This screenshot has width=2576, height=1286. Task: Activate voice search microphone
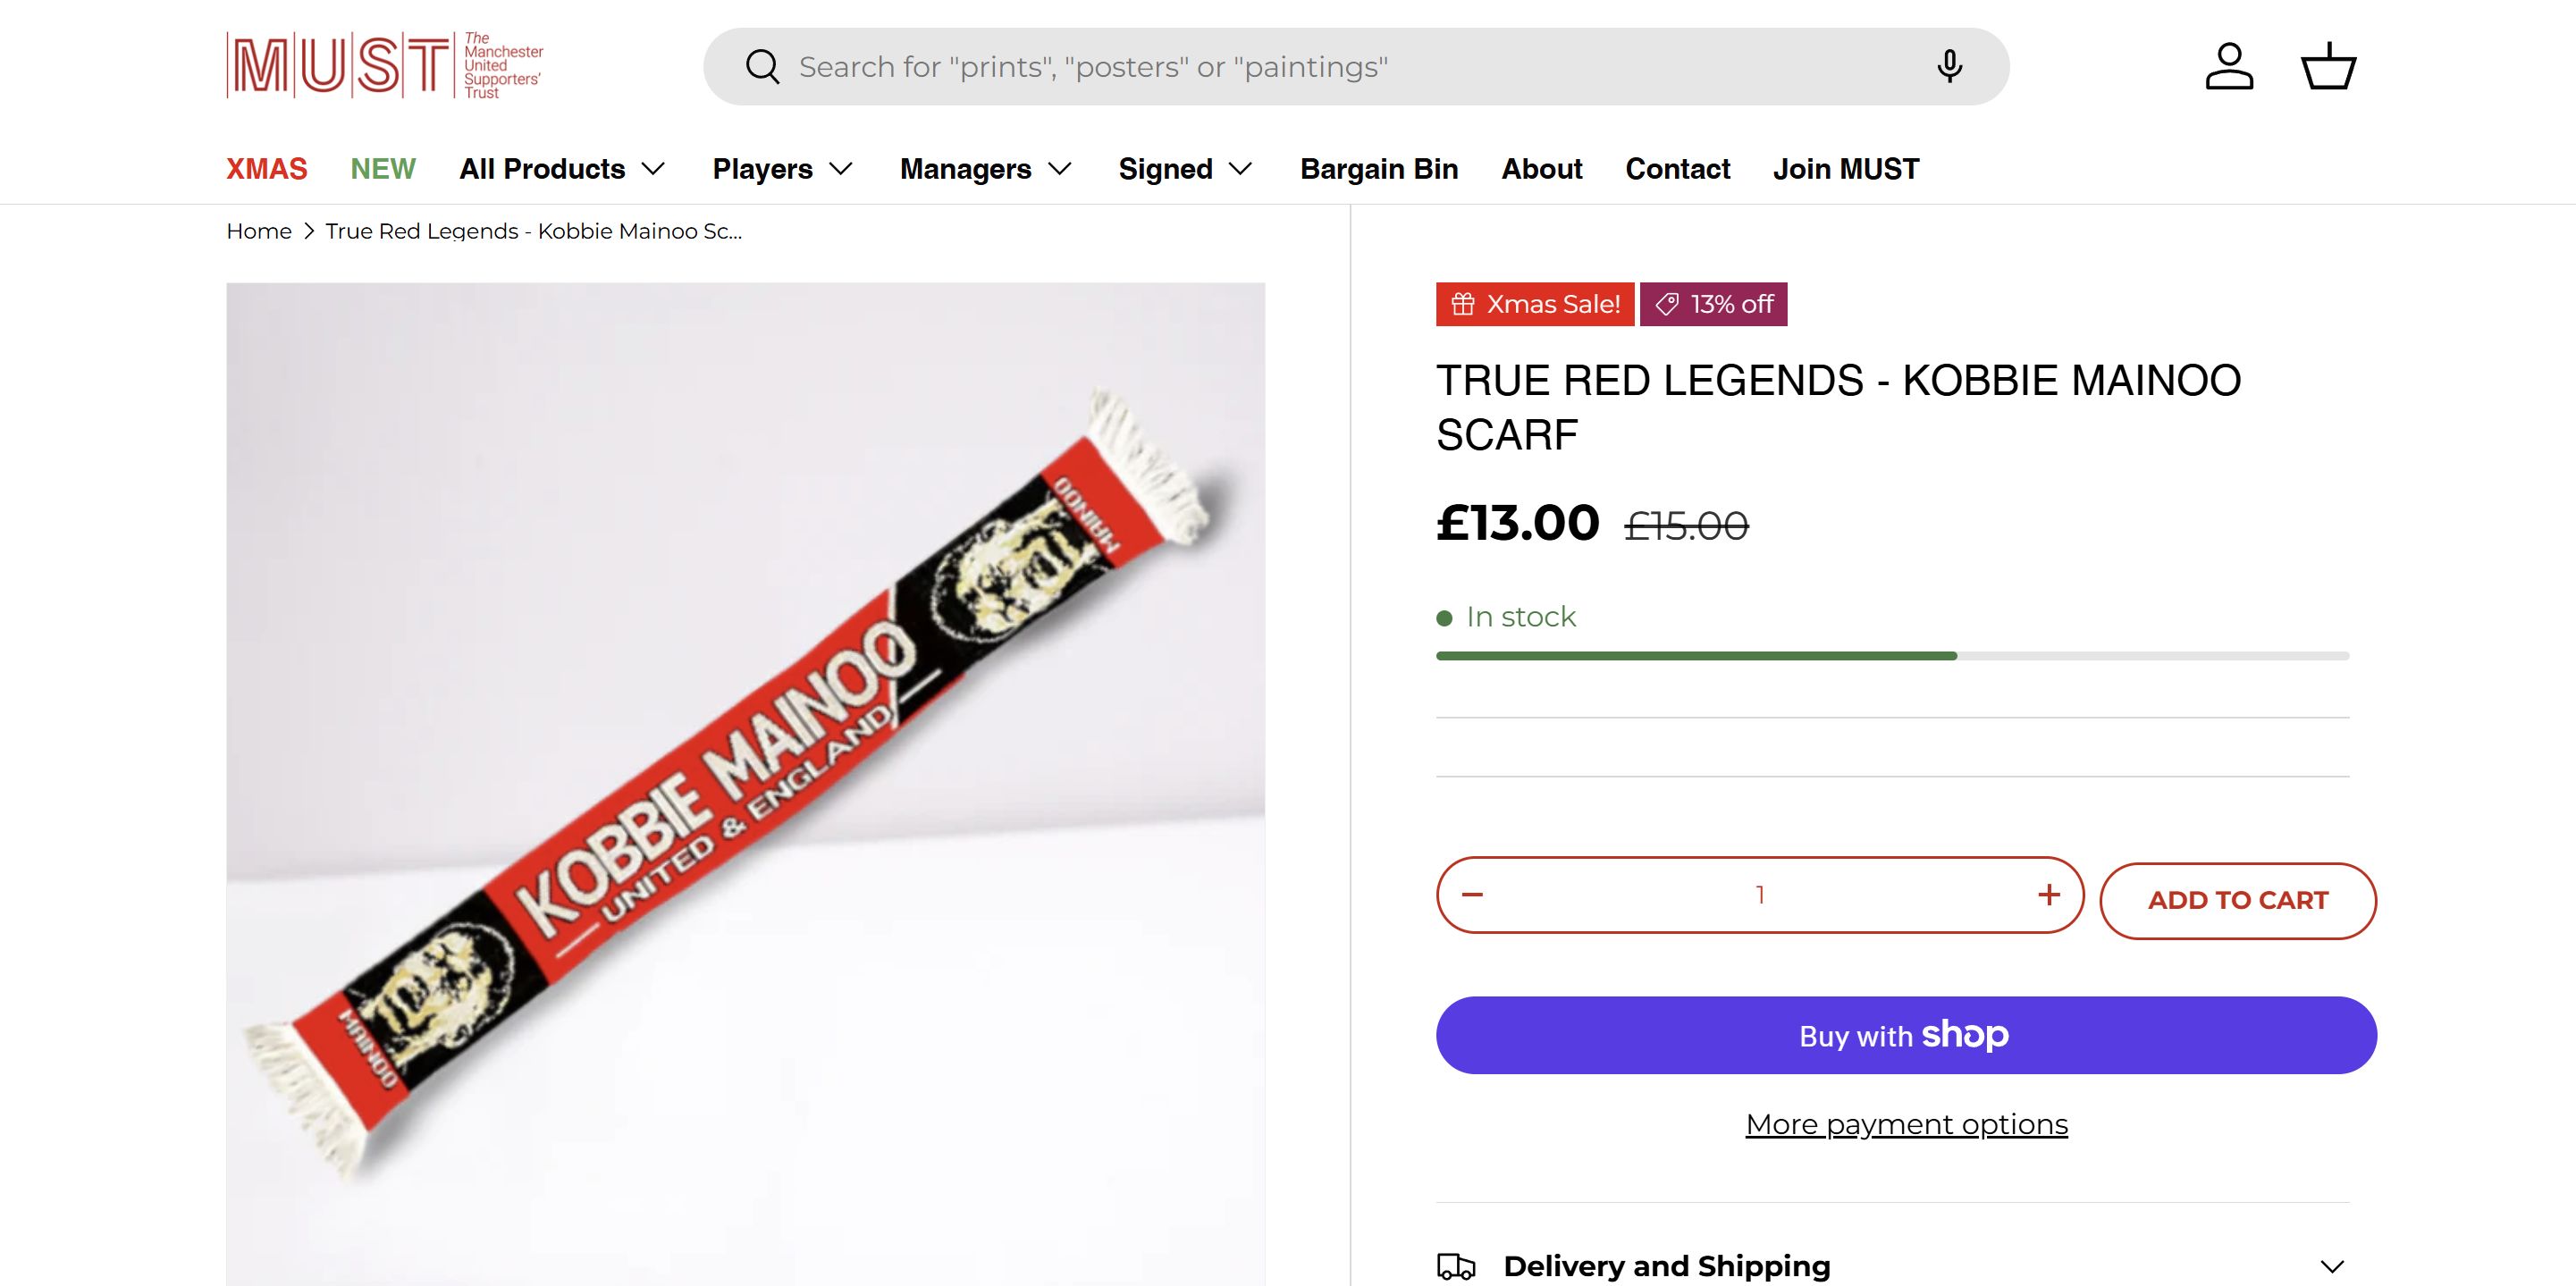click(x=1949, y=67)
